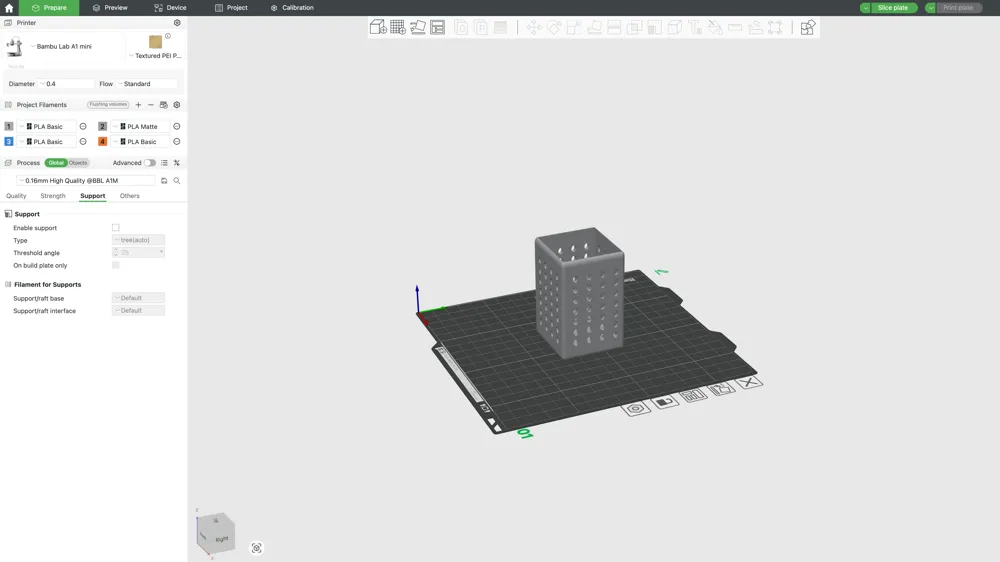Select the Objects process mode
The height and width of the screenshot is (562, 1000).
tap(78, 163)
